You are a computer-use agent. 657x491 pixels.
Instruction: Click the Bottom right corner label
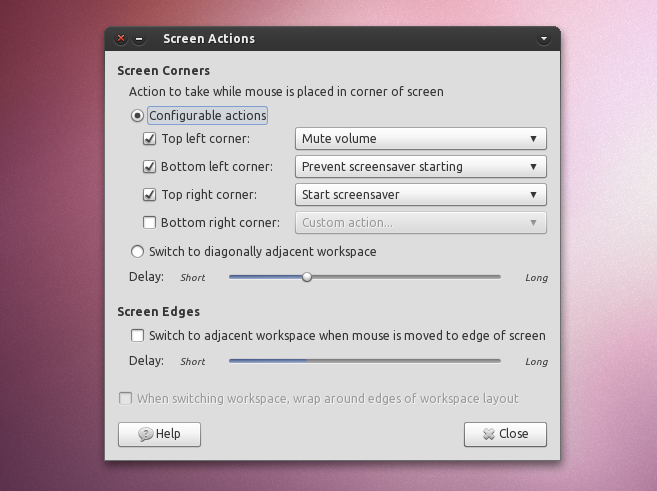220,222
